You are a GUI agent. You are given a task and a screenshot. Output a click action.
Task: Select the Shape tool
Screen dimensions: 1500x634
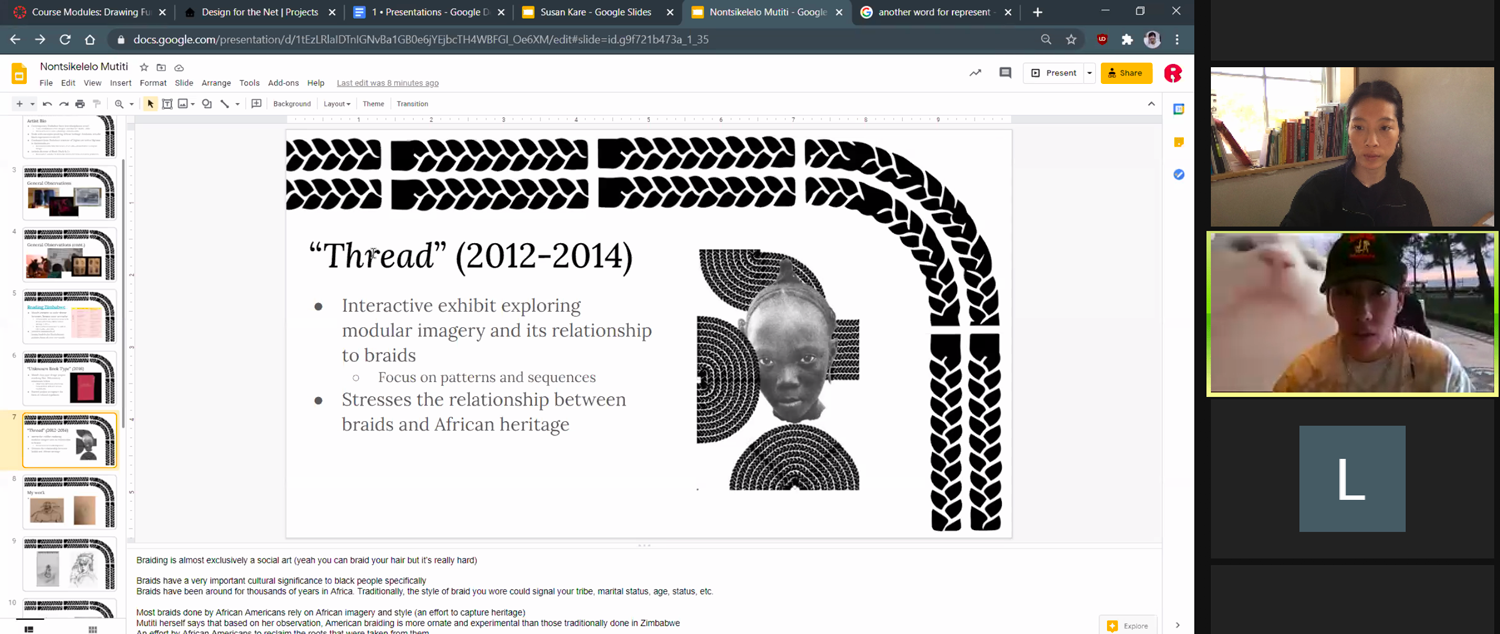click(x=207, y=104)
